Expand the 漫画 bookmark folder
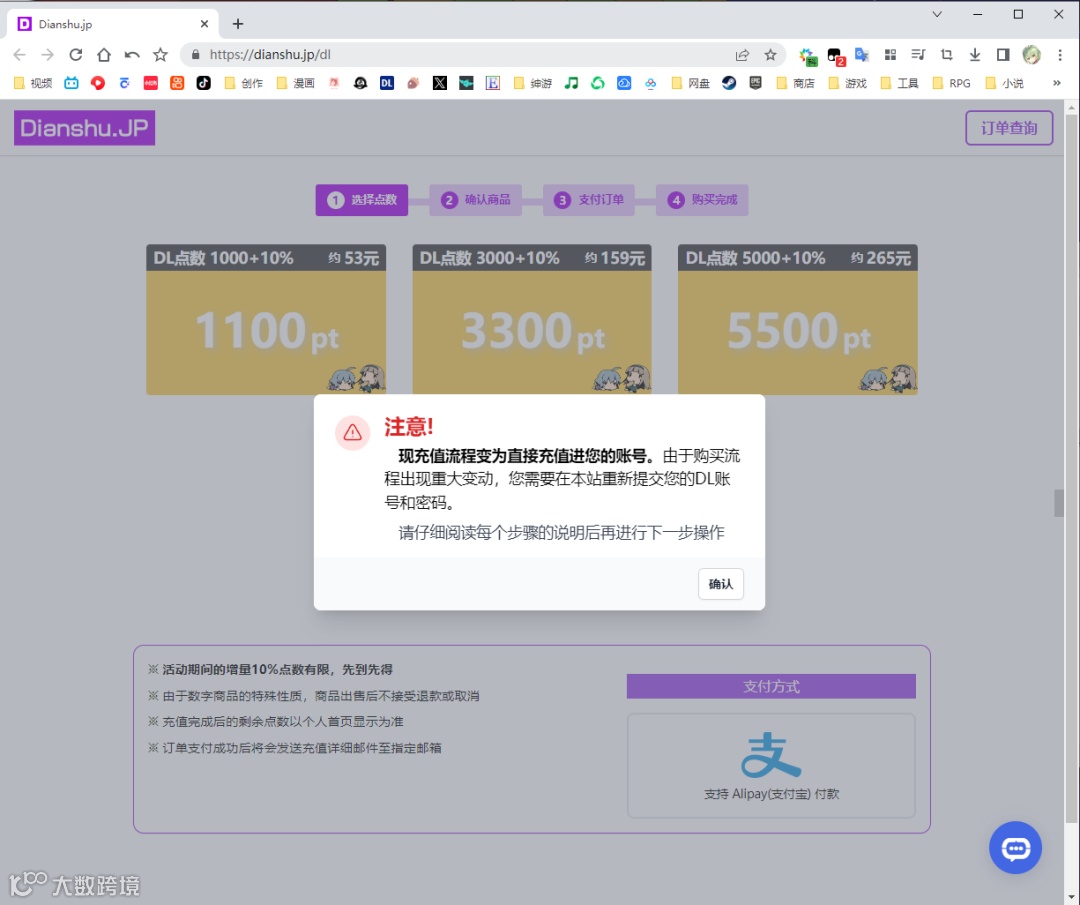The height and width of the screenshot is (905, 1080). click(x=295, y=83)
